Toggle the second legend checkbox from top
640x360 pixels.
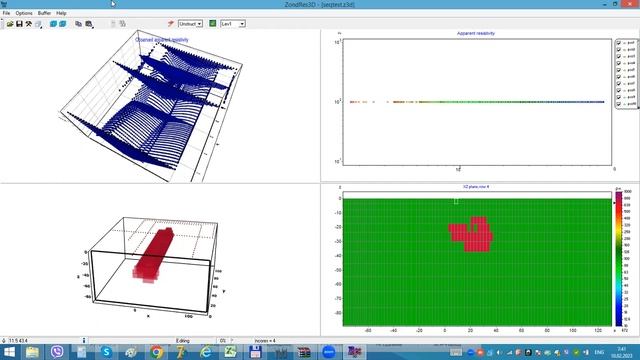point(619,49)
